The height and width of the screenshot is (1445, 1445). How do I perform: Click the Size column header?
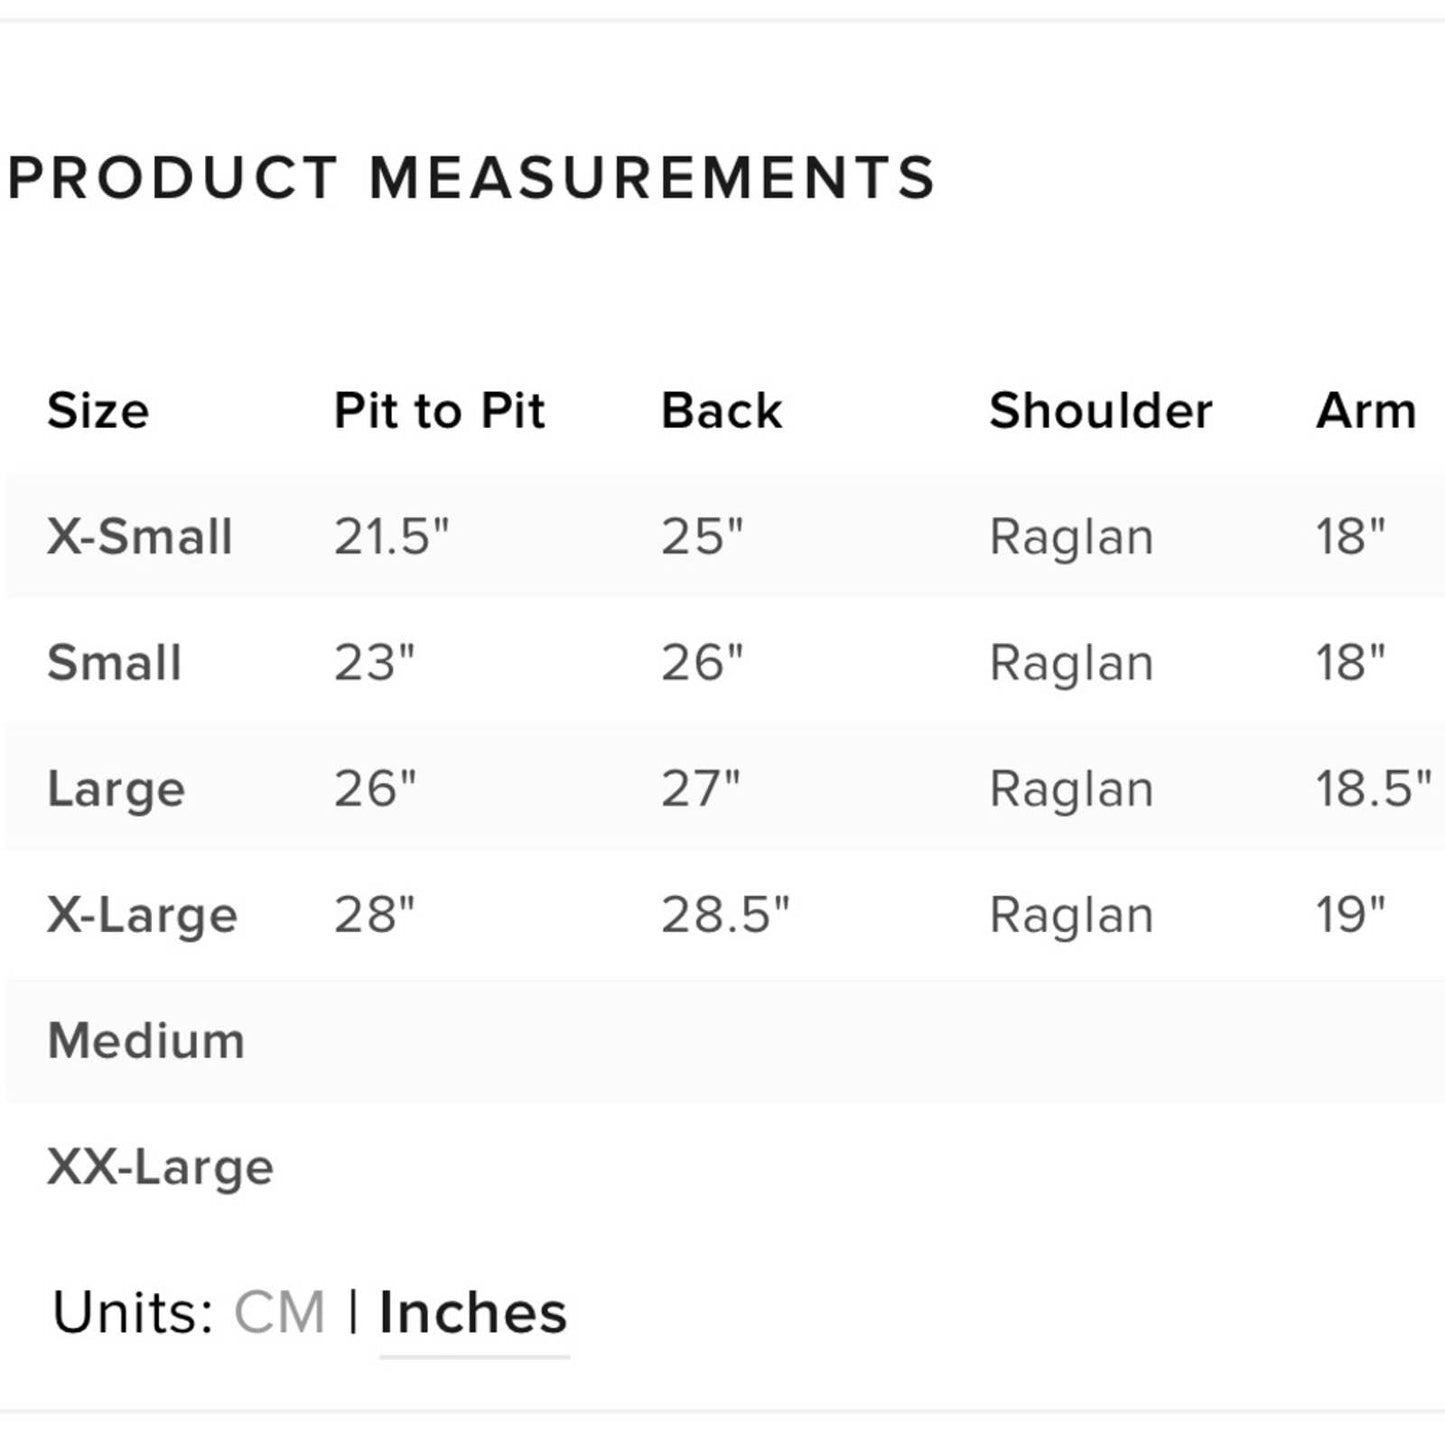98,411
